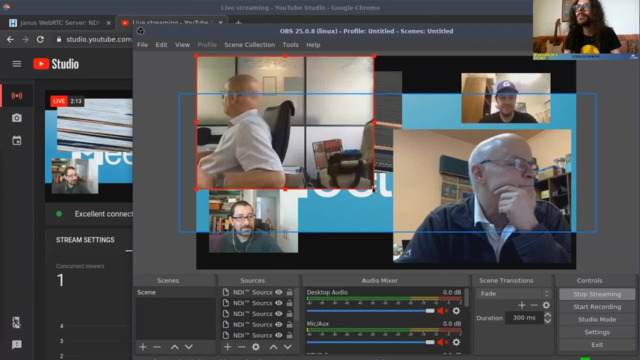Unmute Mic/Aux with the red speaker icon
Viewport: 640px width, 360px height.
tap(442, 342)
